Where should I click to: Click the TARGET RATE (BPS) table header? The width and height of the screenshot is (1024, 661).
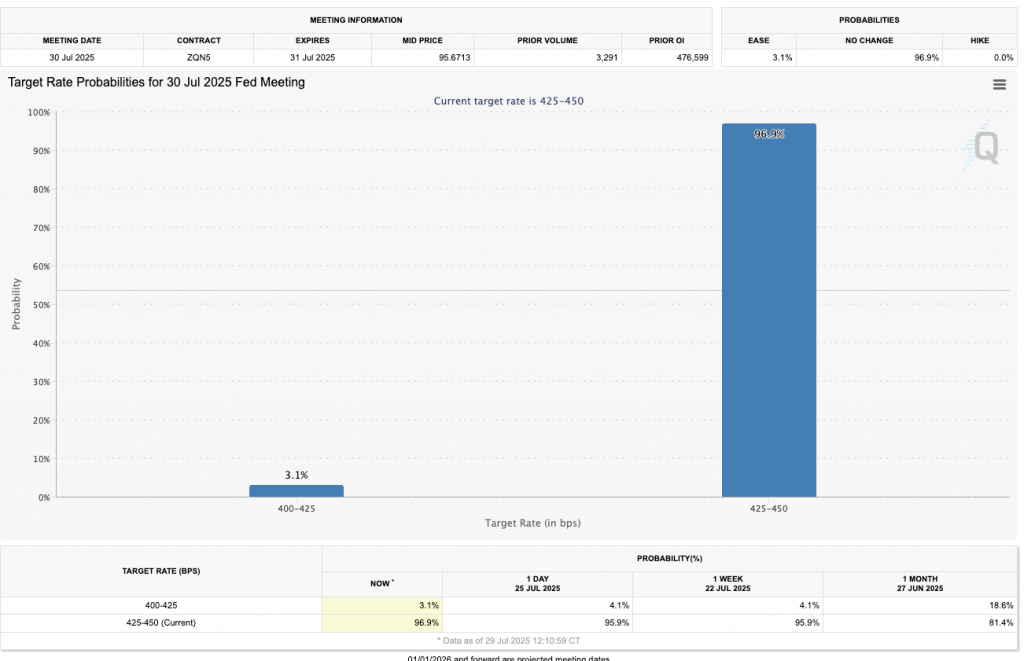162,571
